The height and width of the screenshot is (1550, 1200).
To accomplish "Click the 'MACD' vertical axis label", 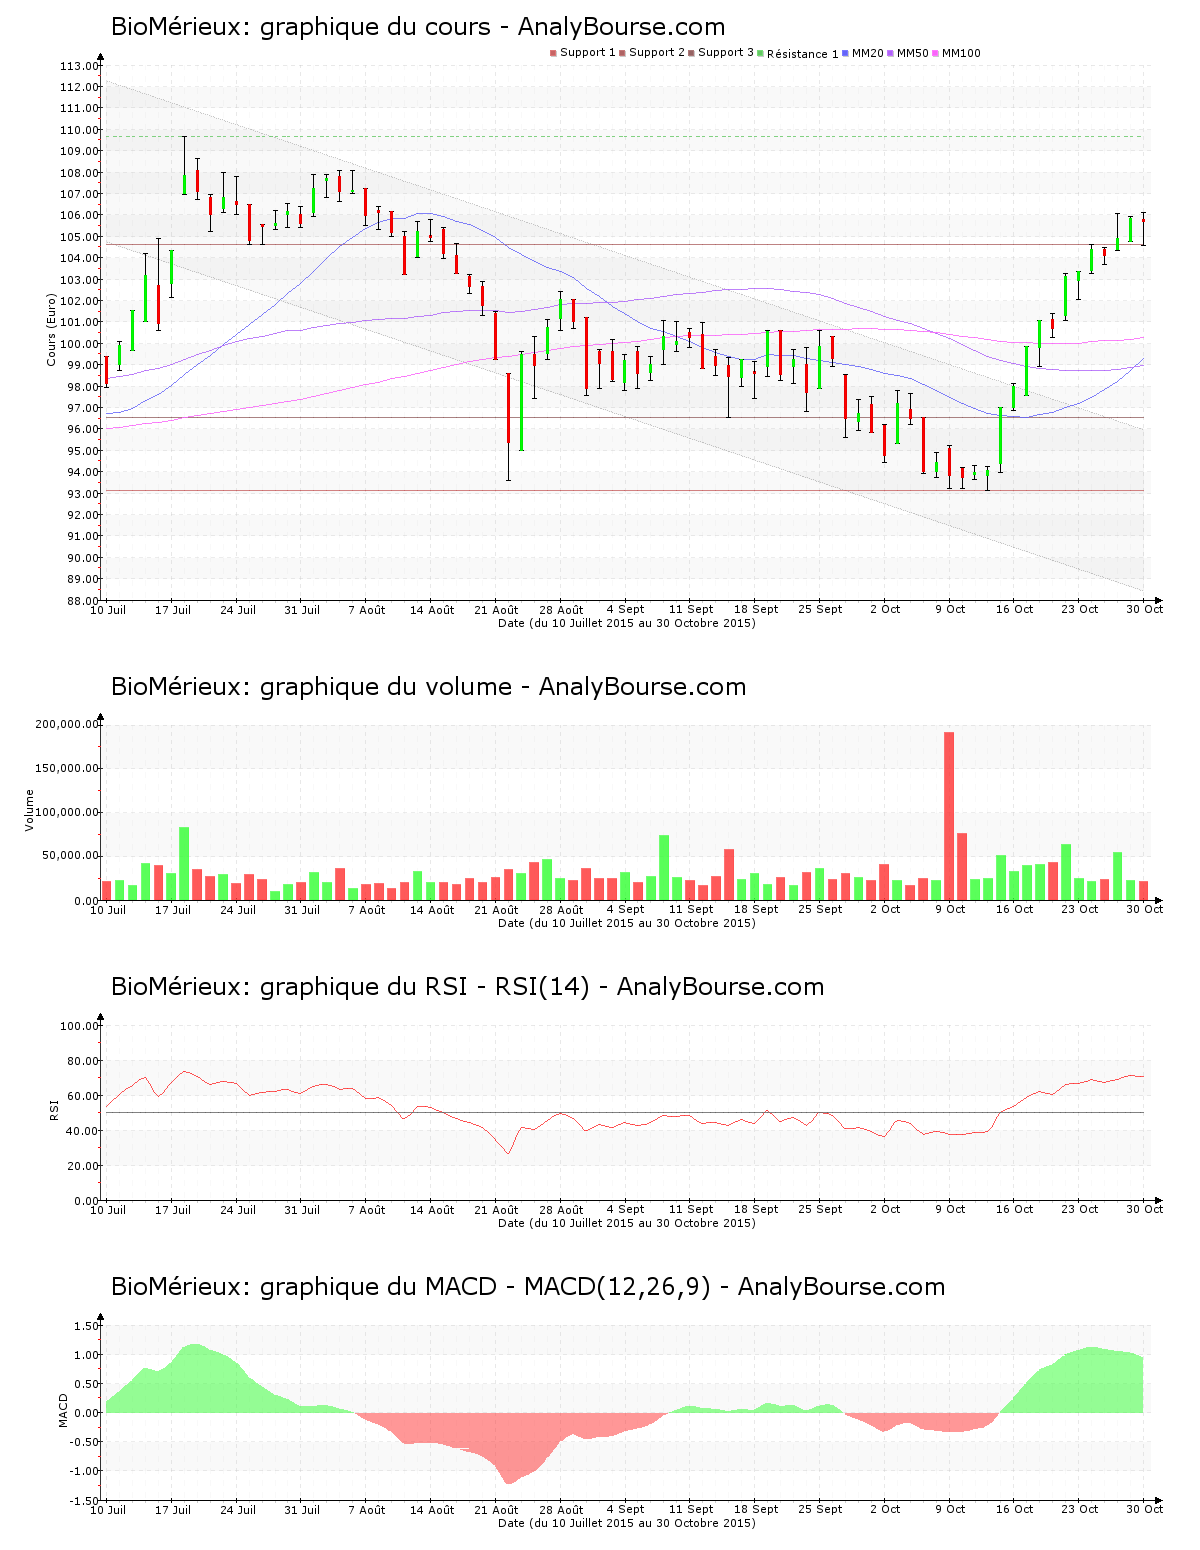I will (64, 1410).
